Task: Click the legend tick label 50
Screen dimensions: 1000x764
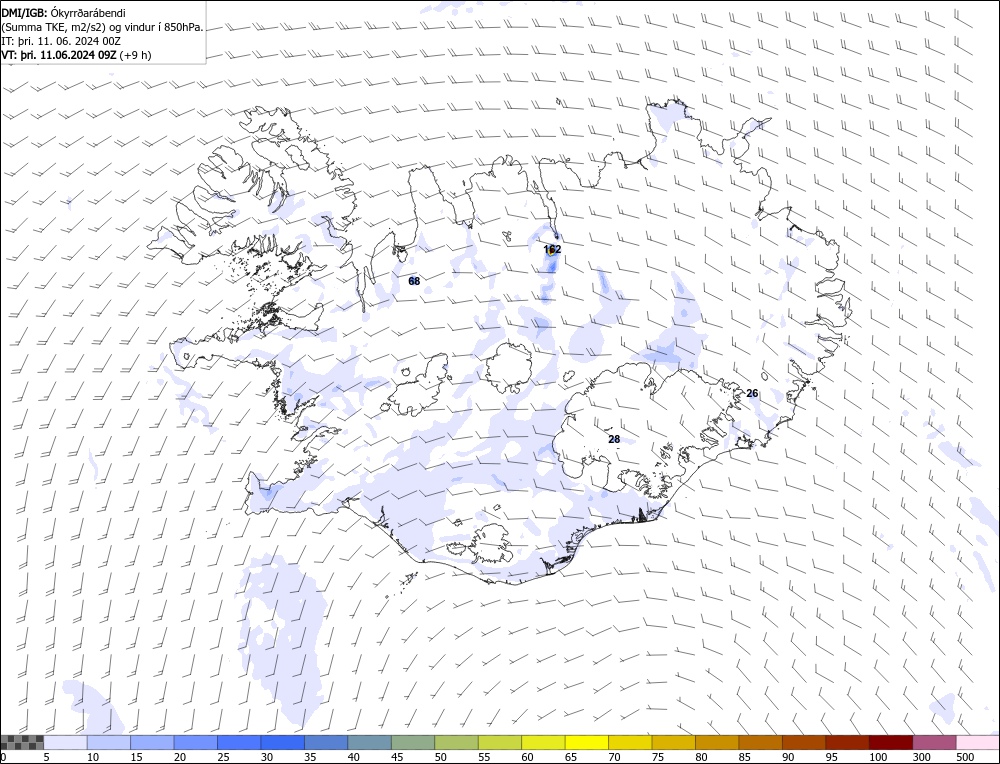Action: tap(441, 757)
